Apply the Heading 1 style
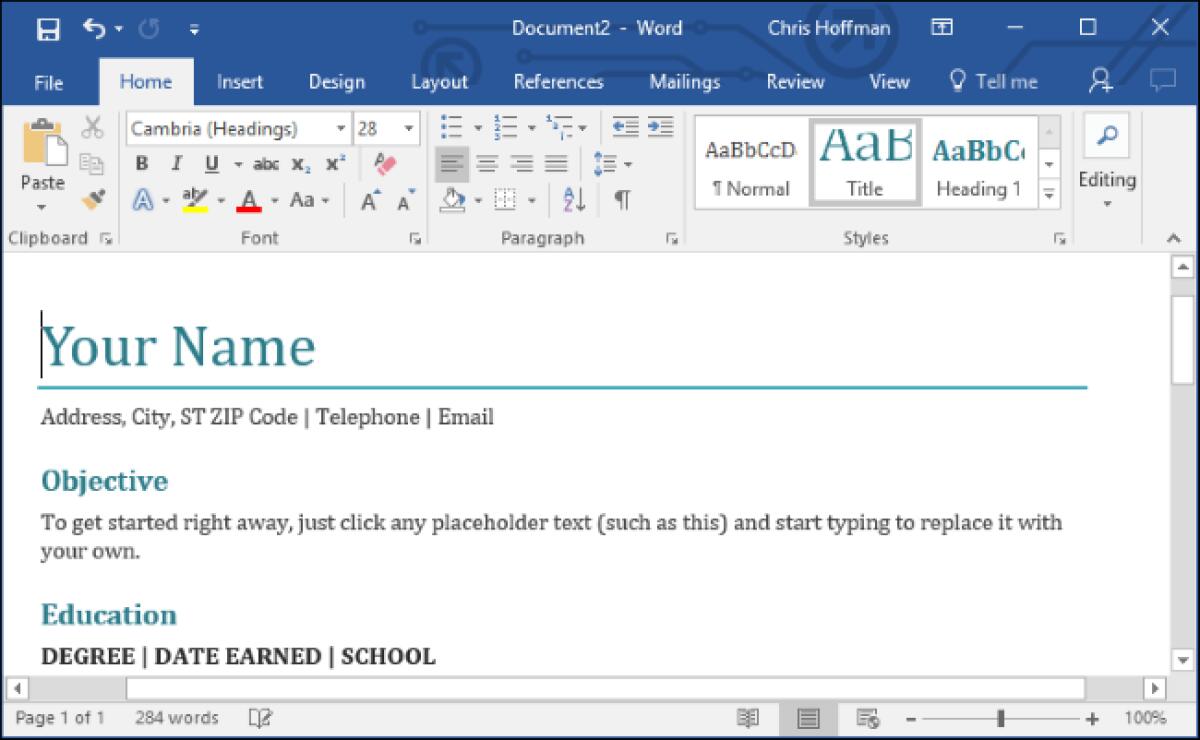1200x740 pixels. pos(979,162)
